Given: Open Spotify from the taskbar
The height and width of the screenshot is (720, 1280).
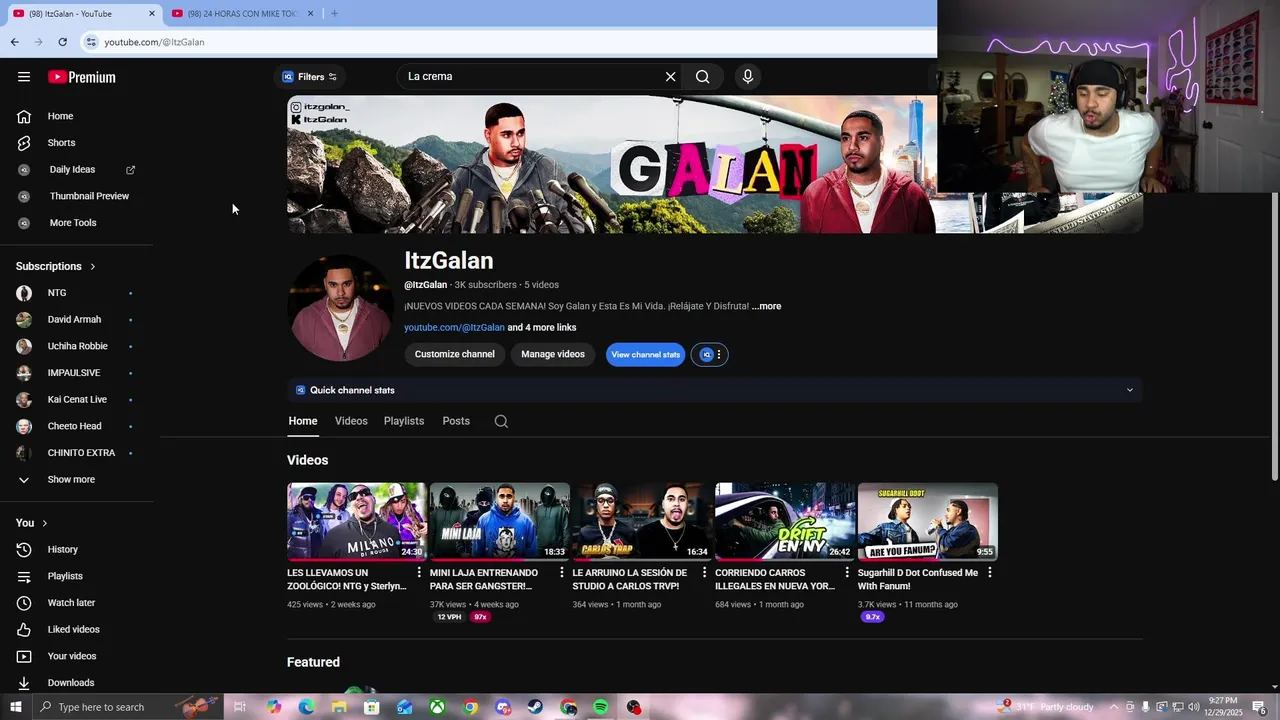Looking at the screenshot, I should 600,707.
